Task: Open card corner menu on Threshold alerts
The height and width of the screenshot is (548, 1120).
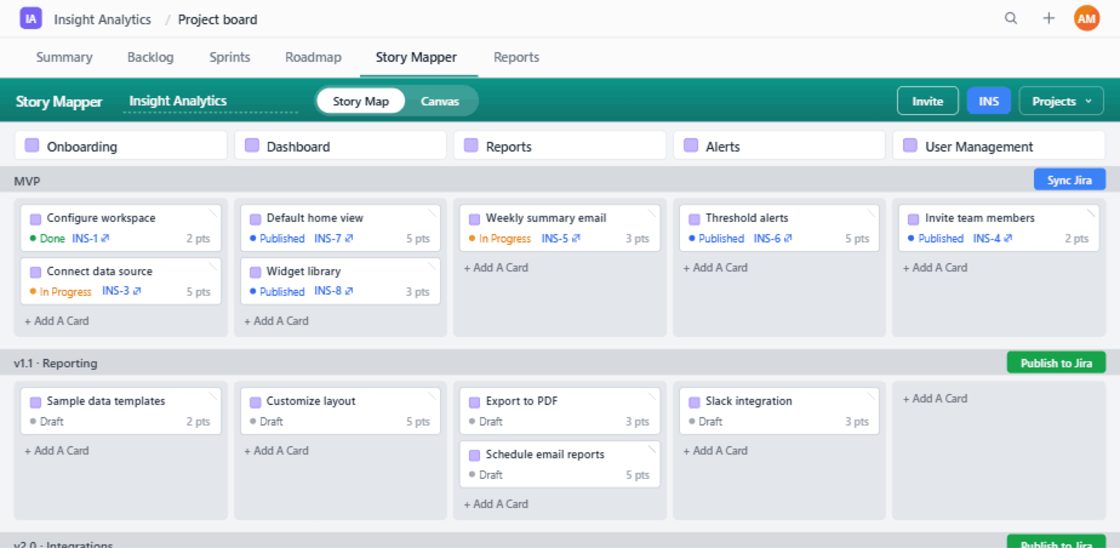Action: (870, 213)
